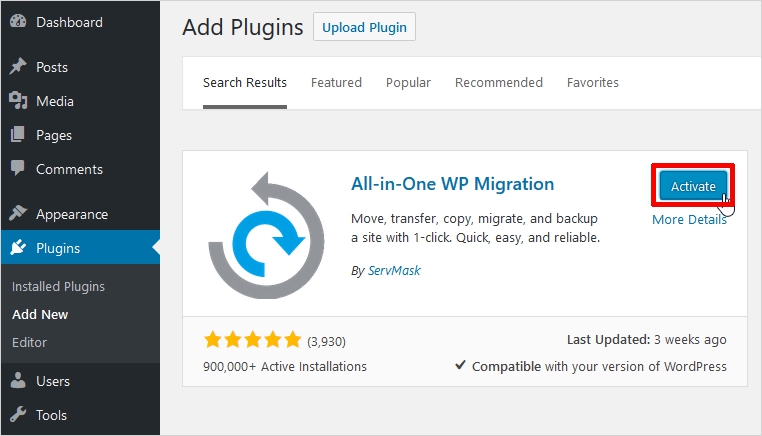The image size is (762, 436).
Task: Click the Dashboard gauge icon
Action: (18, 21)
